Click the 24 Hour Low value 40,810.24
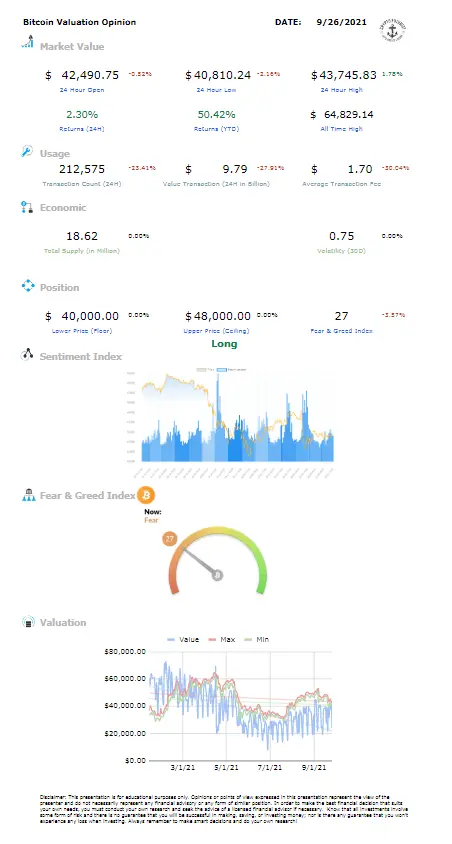Screen dimensions: 452x844 222,75
